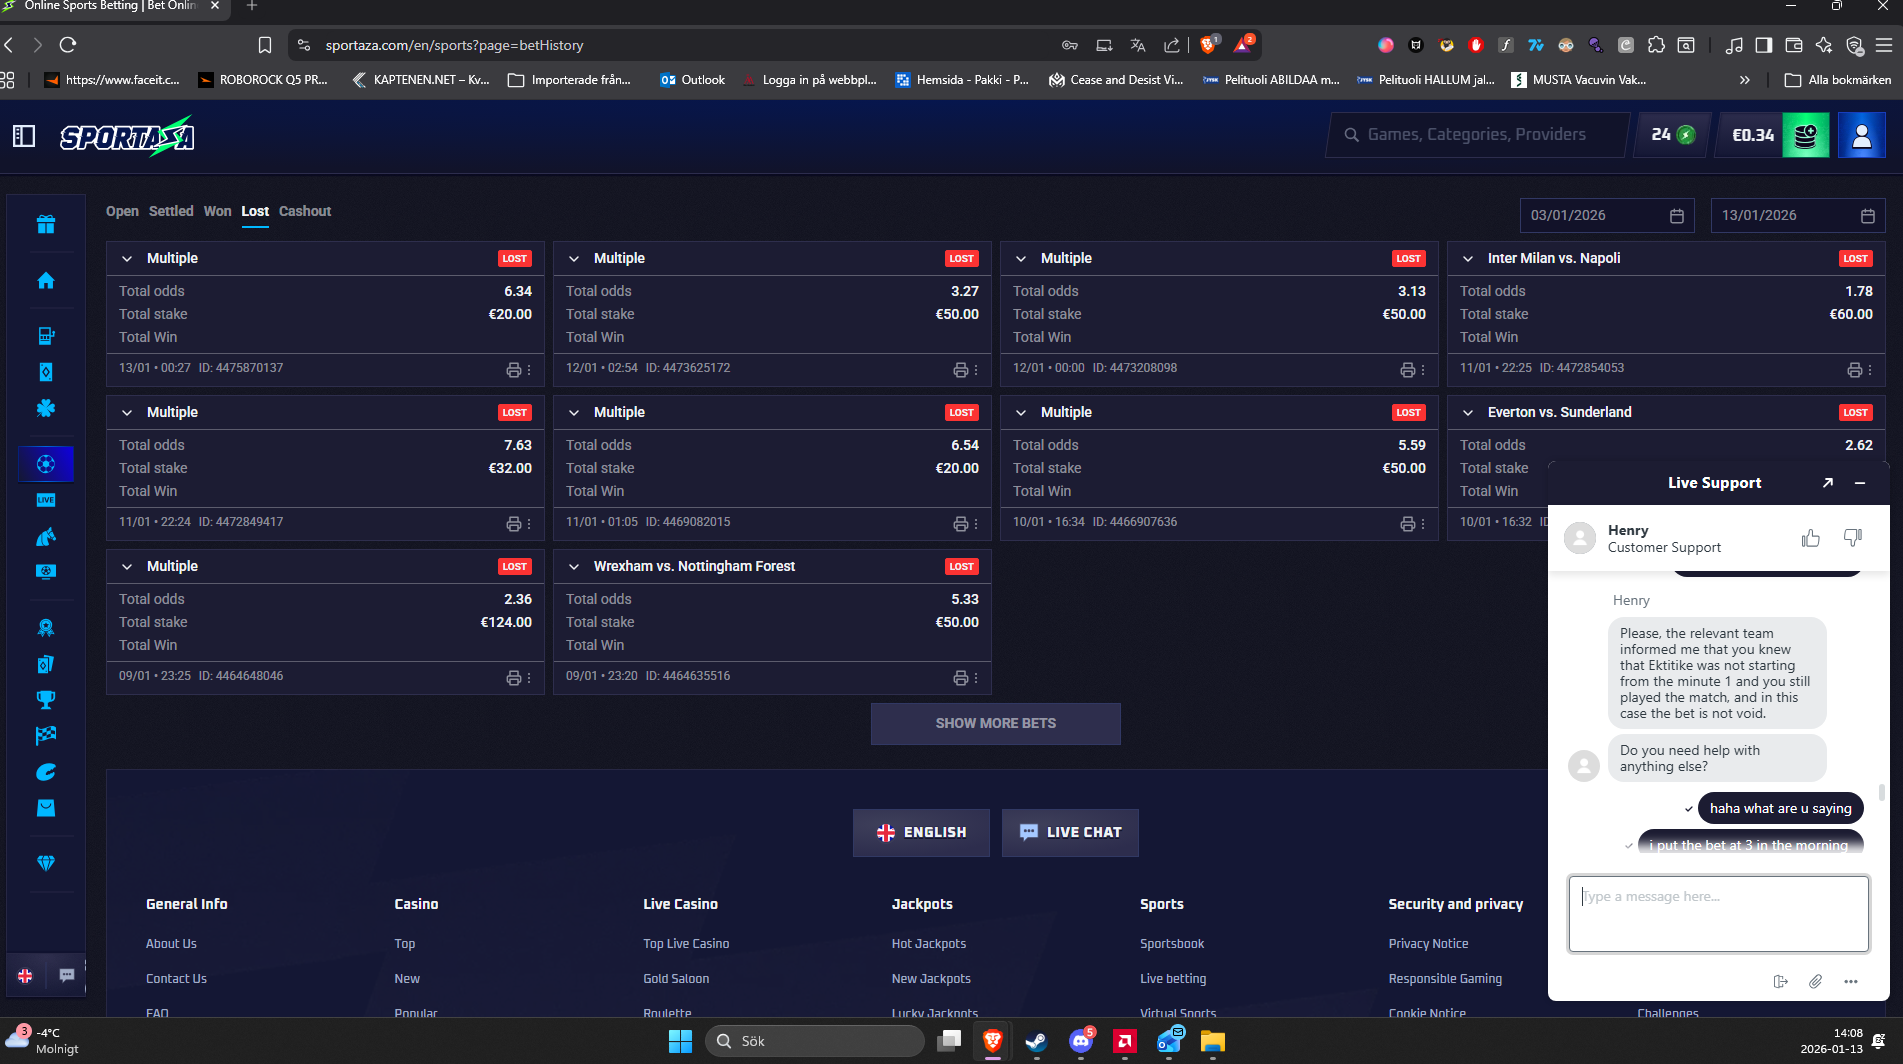Open chat more options ellipsis menu
Screen dimensions: 1903x1064
[x=1851, y=981]
